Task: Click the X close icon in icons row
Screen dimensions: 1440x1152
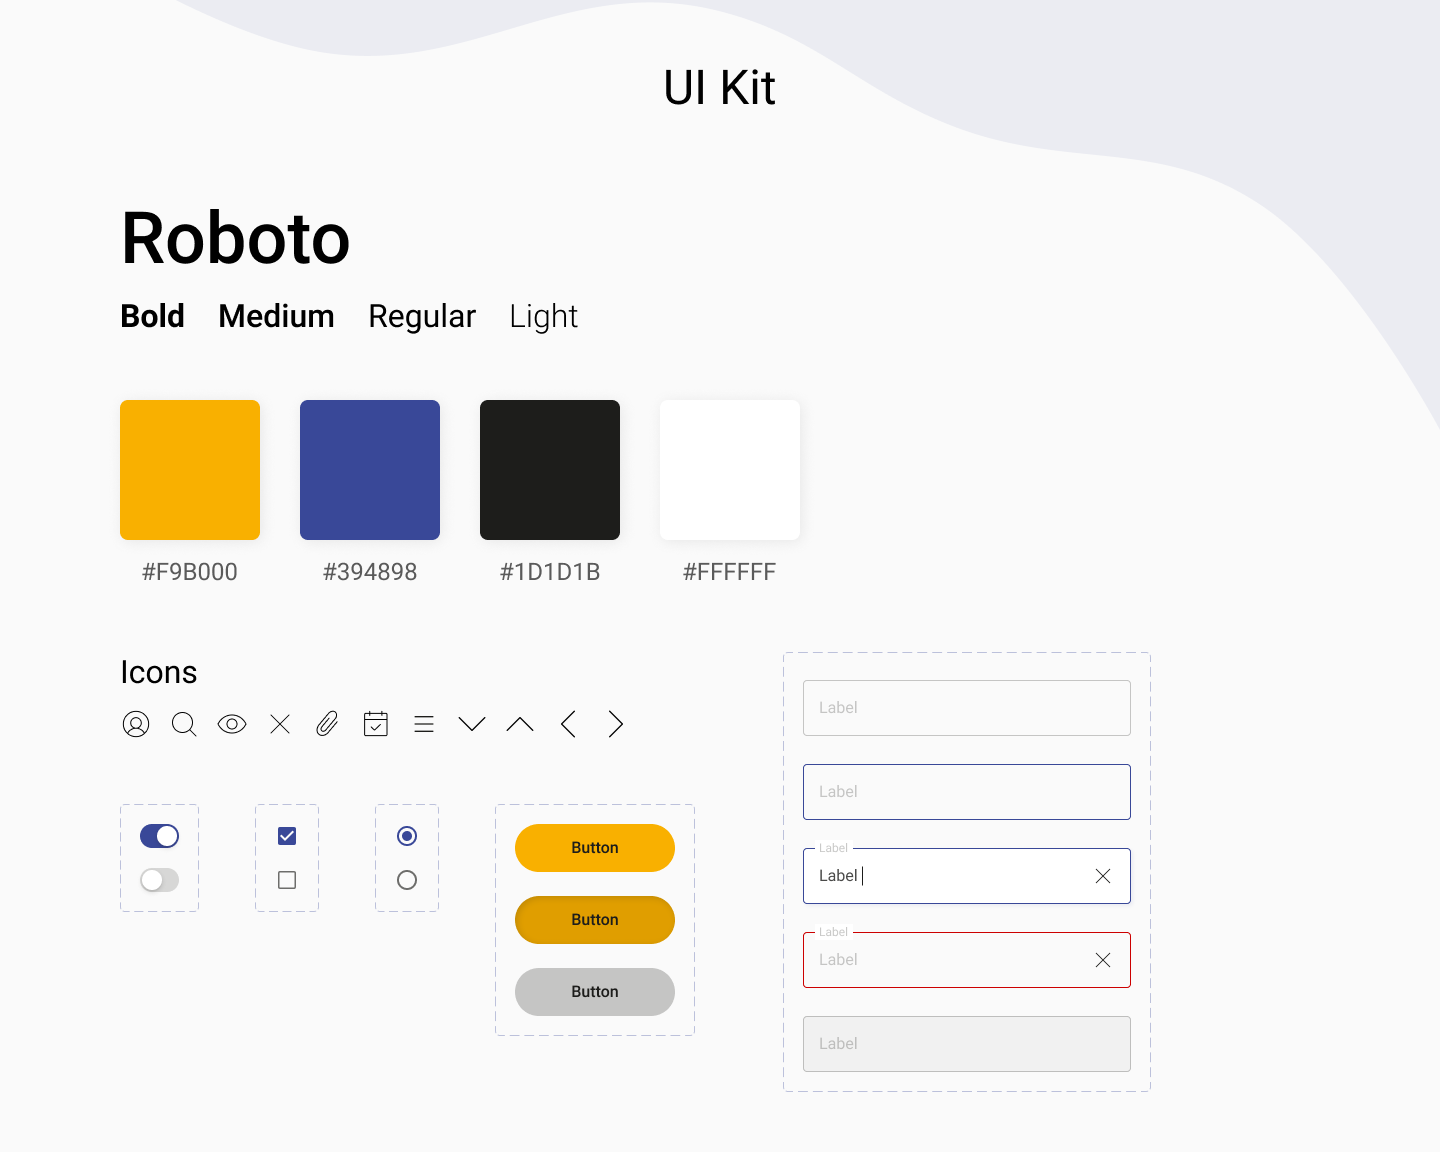Action: click(x=280, y=724)
